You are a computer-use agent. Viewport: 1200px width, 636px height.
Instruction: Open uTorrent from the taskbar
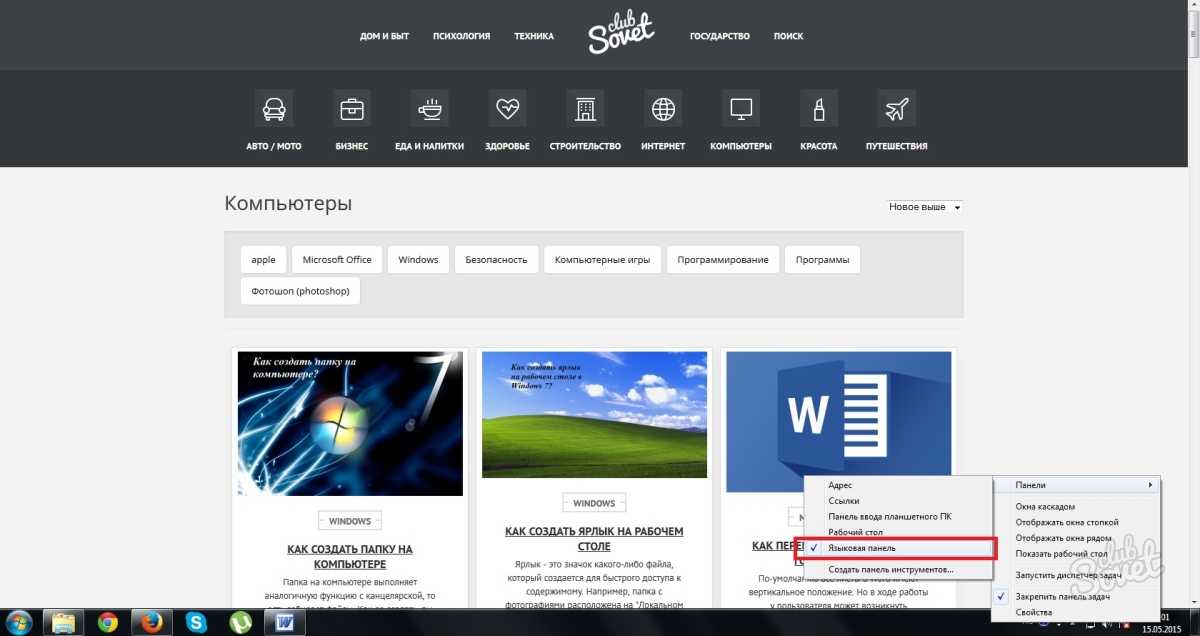240,623
